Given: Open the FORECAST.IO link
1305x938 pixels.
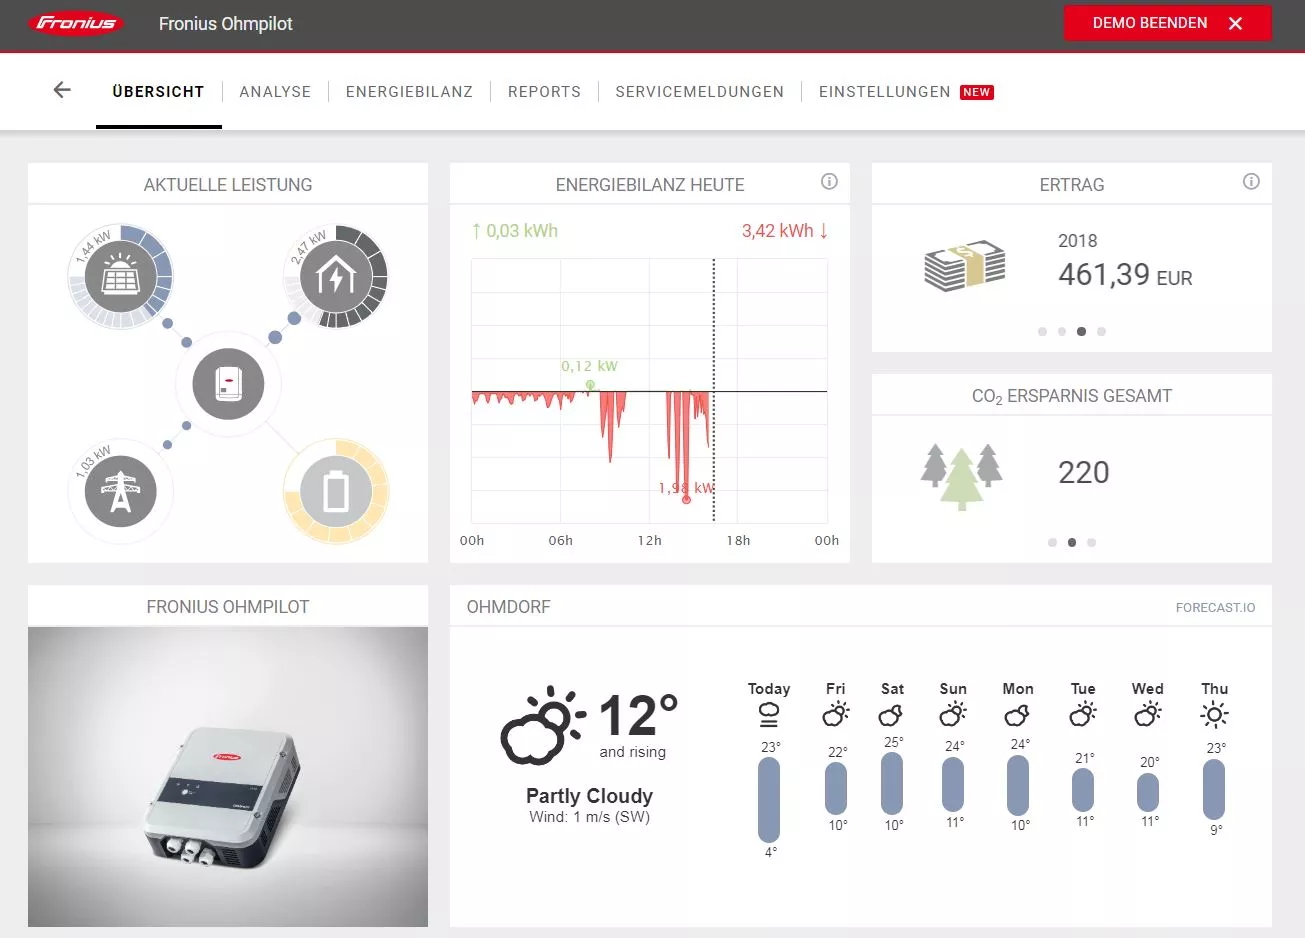Looking at the screenshot, I should point(1215,608).
